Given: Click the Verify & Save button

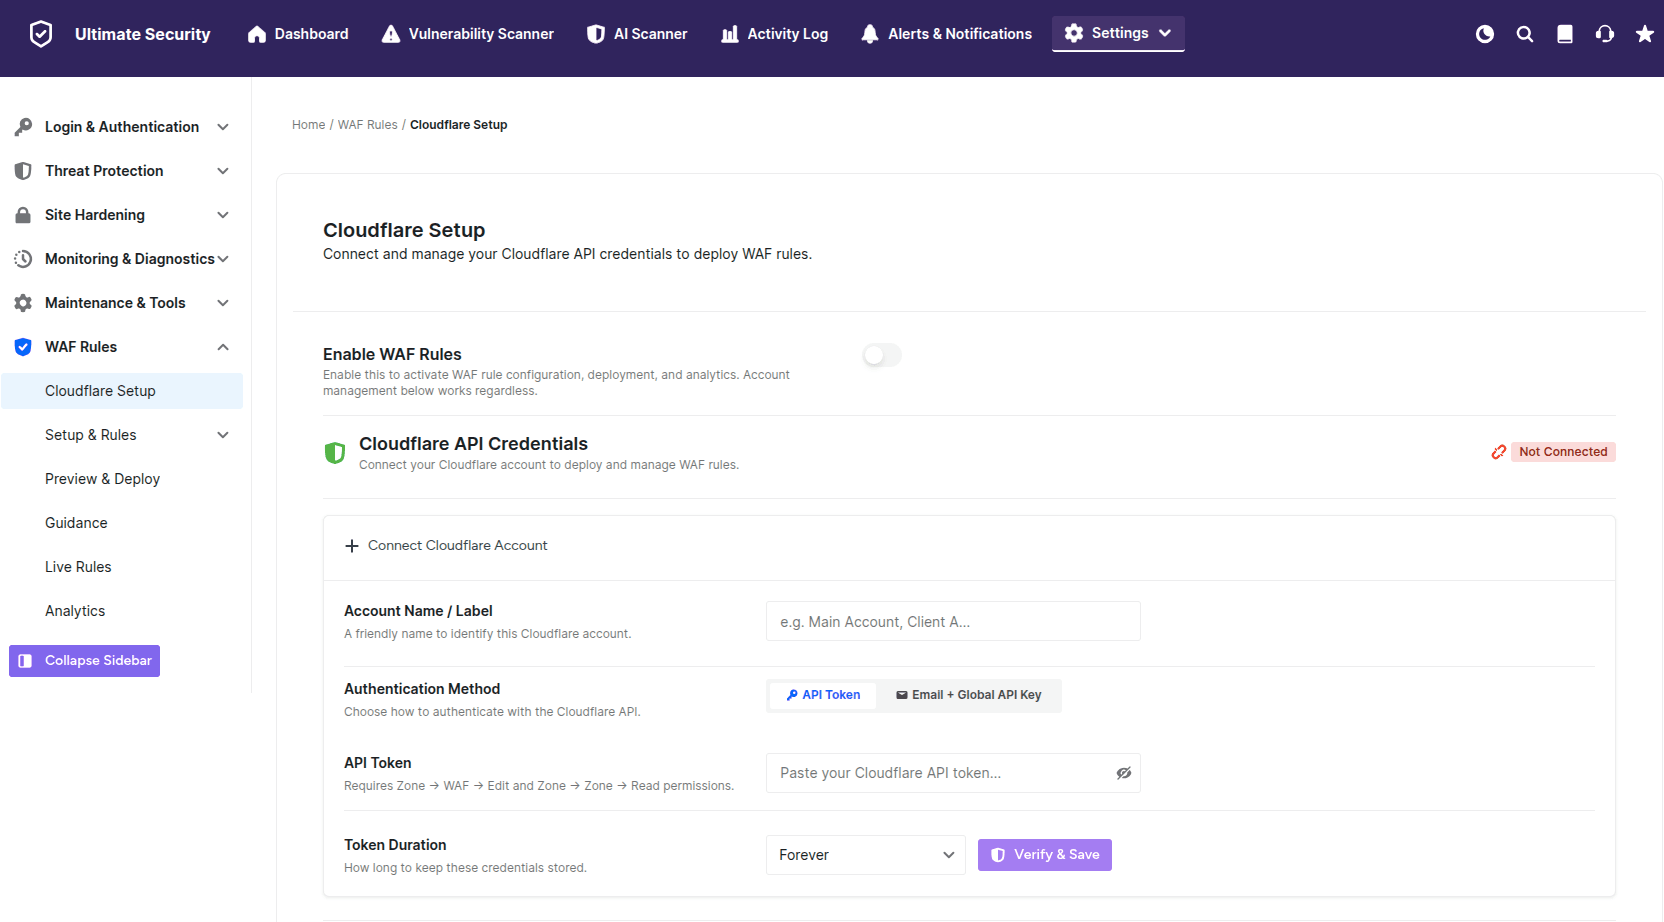Looking at the screenshot, I should [x=1045, y=855].
